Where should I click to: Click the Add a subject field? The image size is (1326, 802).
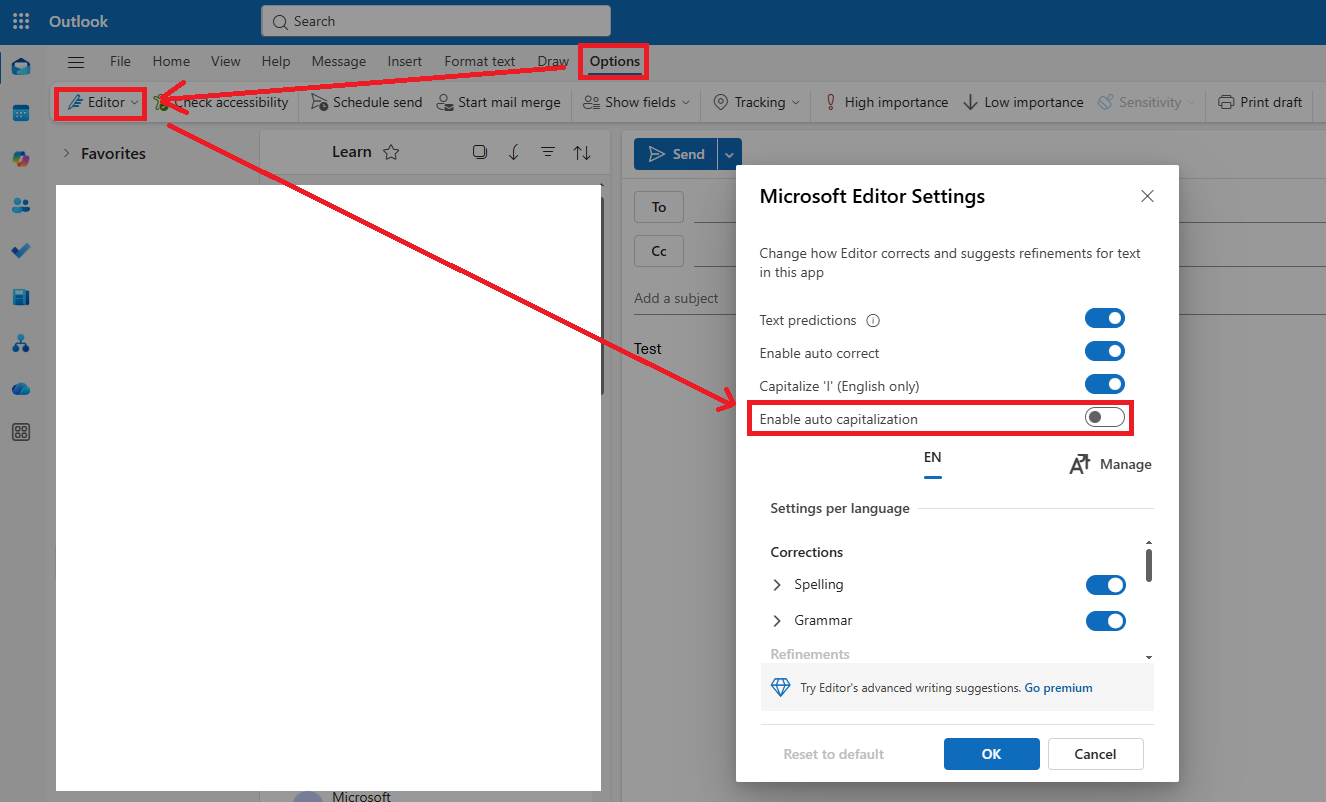[676, 298]
